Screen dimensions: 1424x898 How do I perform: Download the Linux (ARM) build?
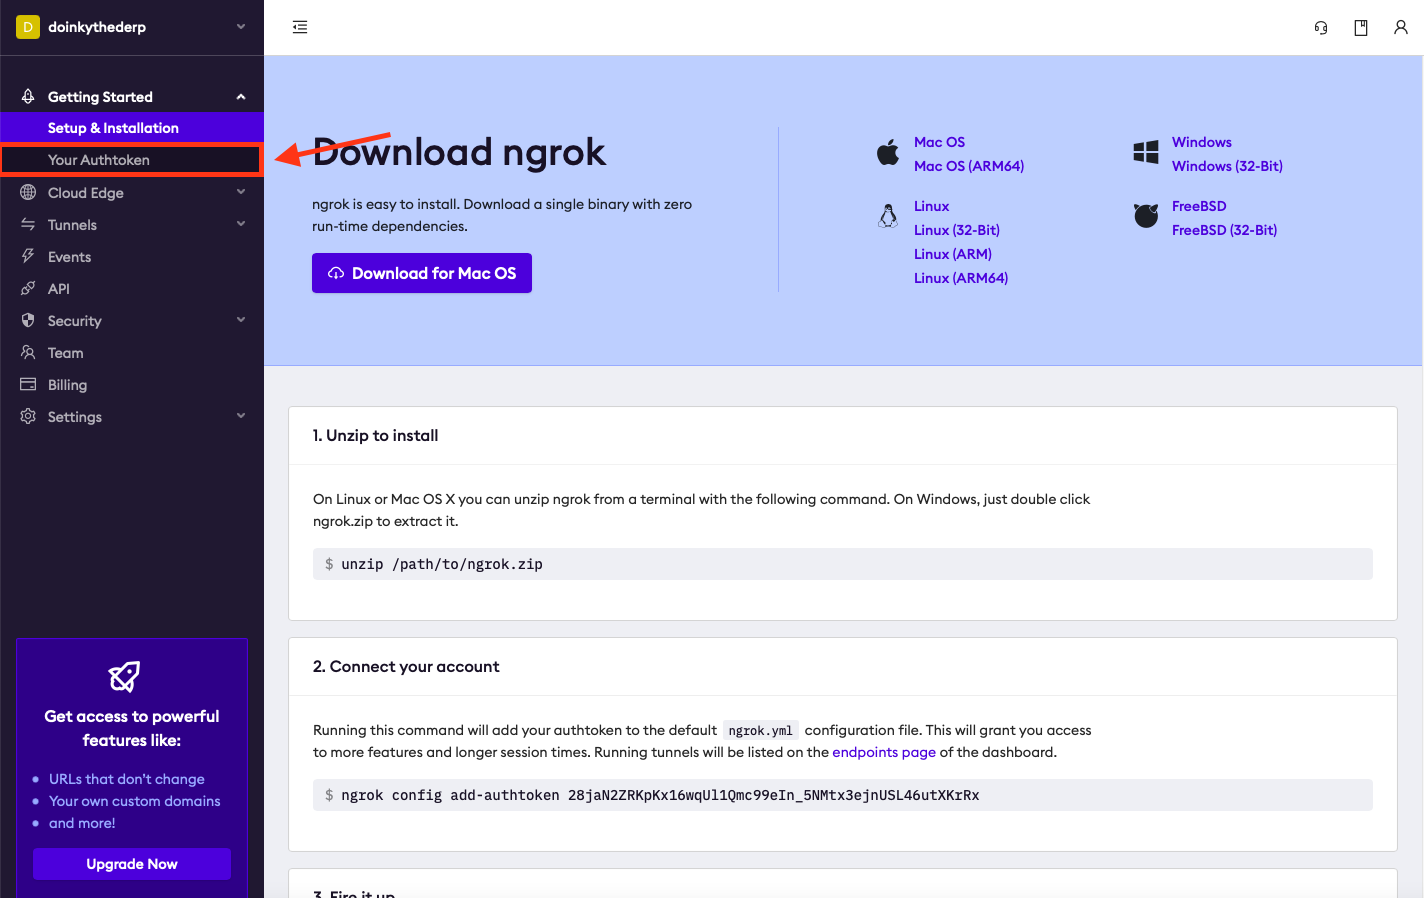tap(953, 254)
